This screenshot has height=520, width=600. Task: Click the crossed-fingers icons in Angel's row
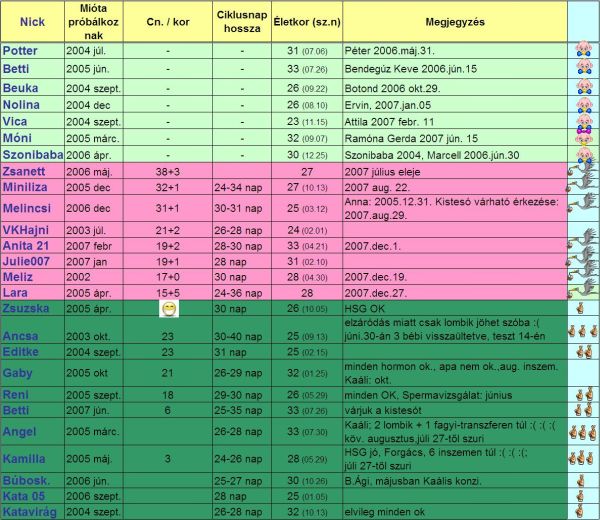click(582, 433)
